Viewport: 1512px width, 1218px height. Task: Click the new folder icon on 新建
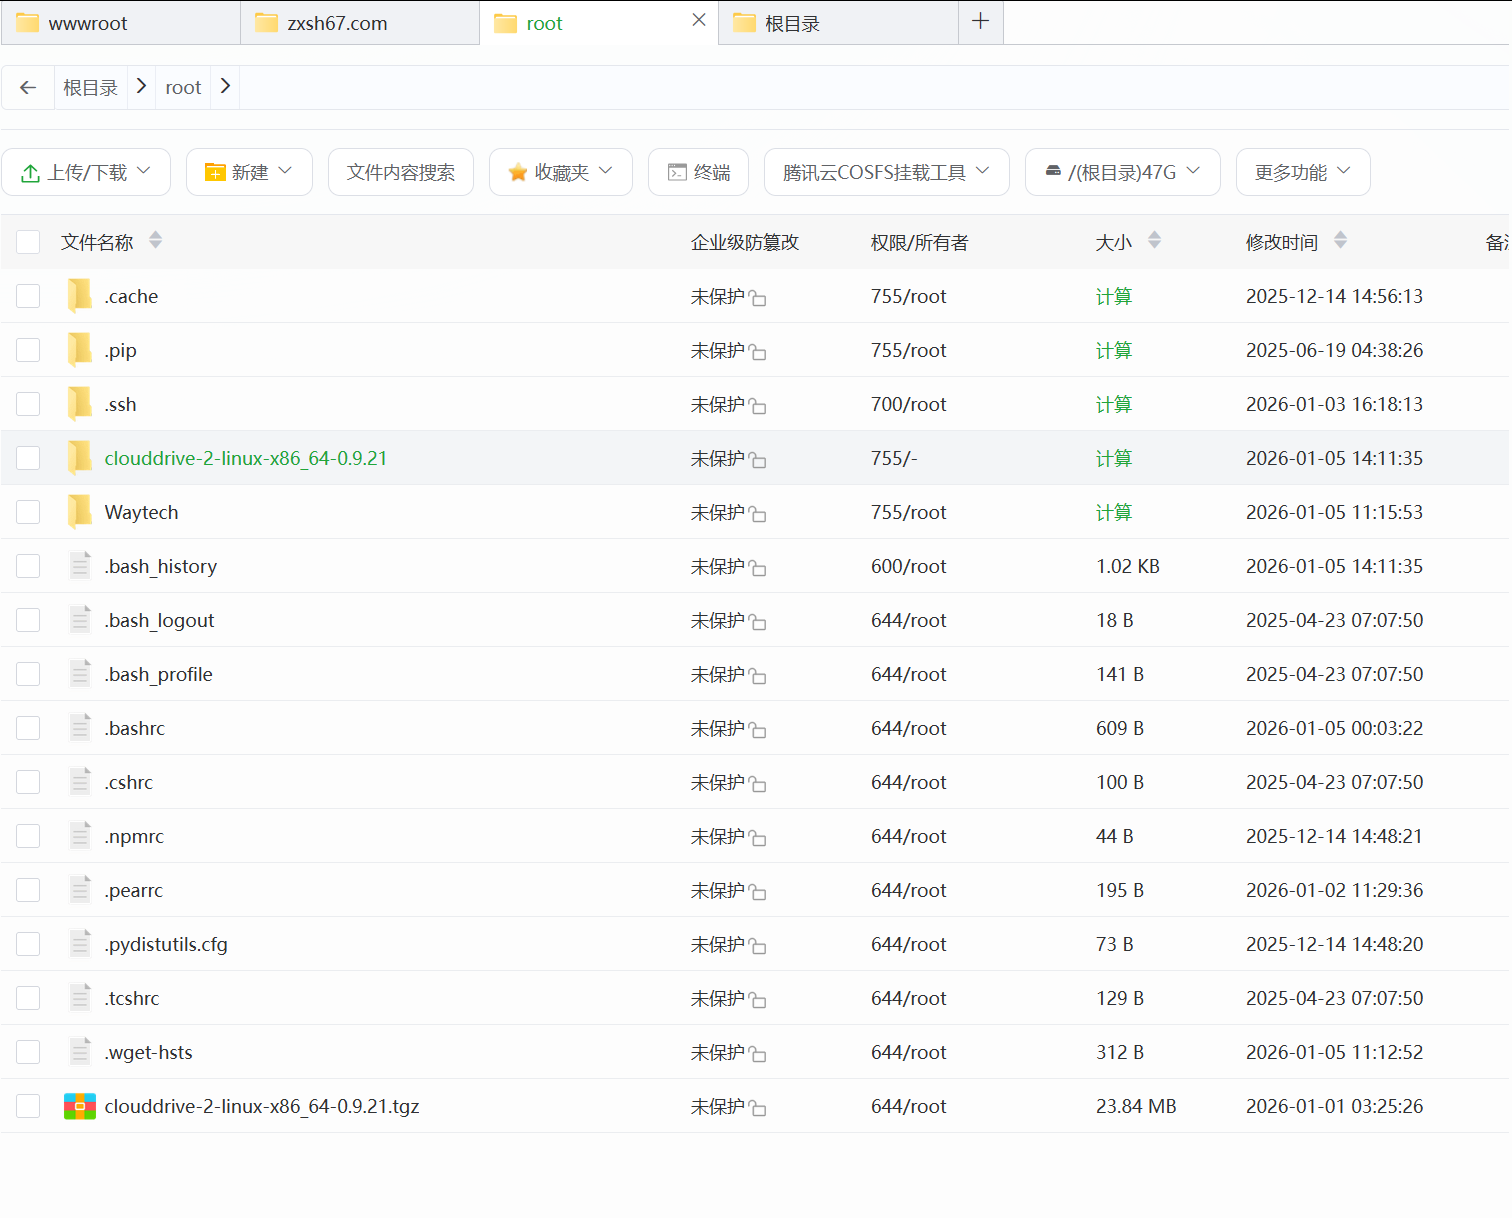[x=215, y=171]
